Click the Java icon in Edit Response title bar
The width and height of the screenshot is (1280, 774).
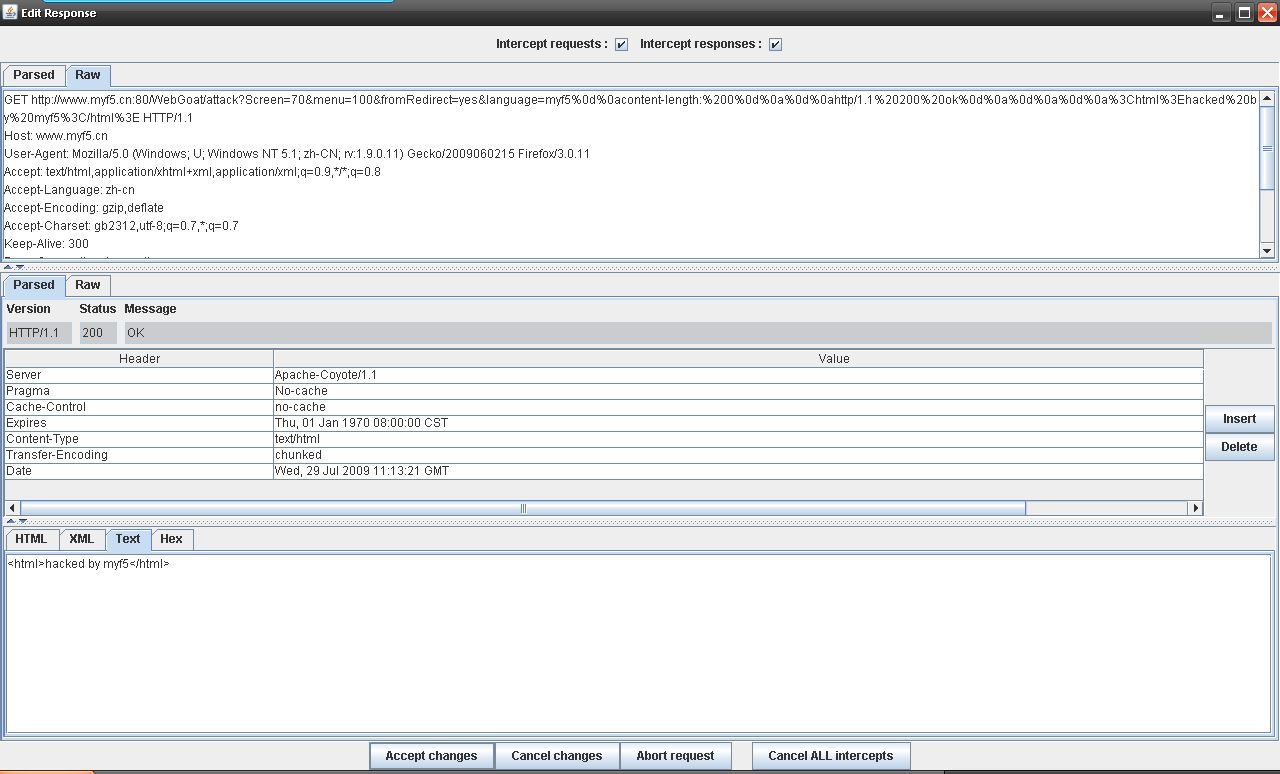pyautogui.click(x=11, y=13)
